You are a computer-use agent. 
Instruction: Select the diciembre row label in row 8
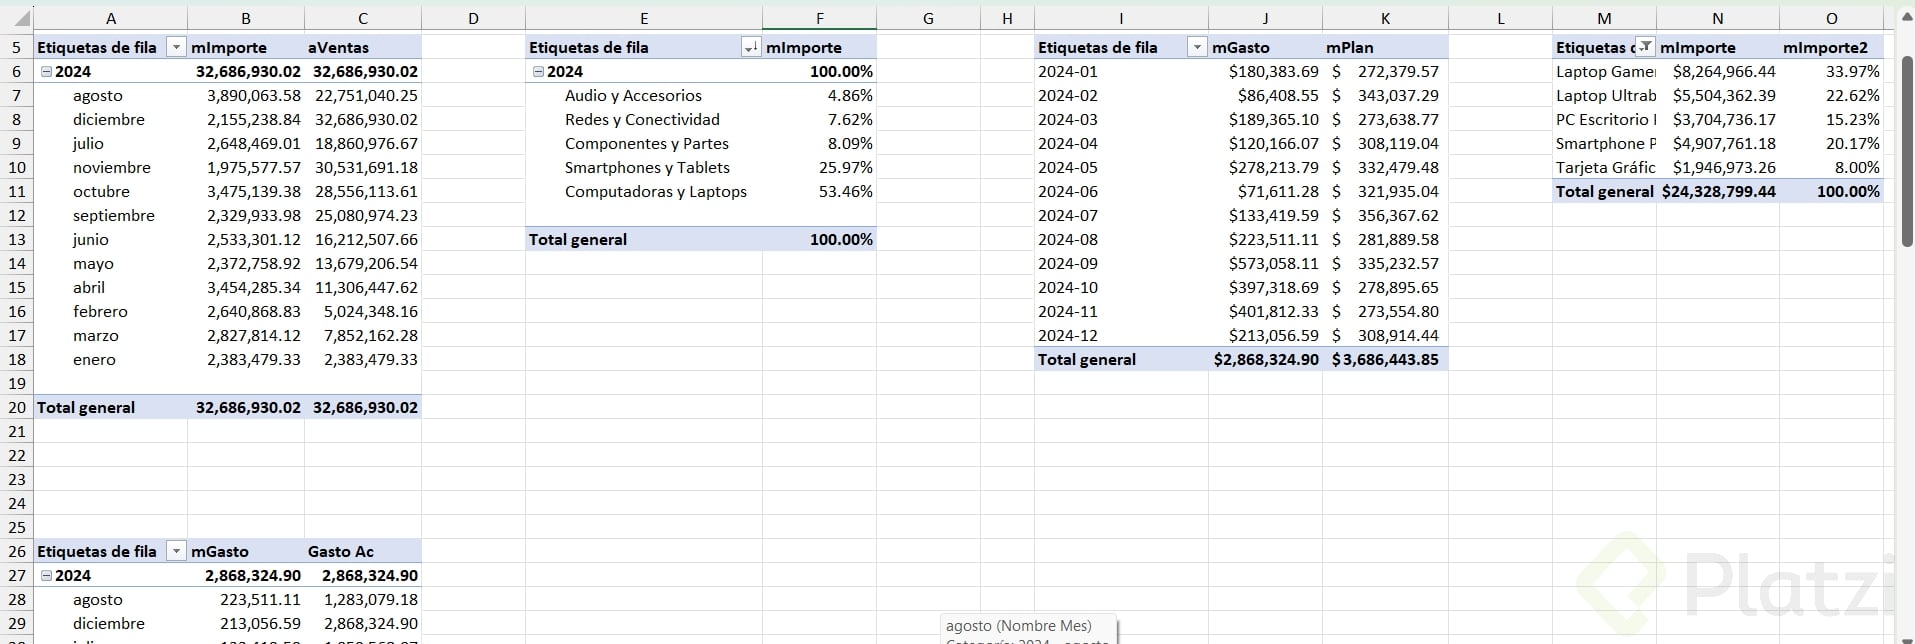click(108, 119)
